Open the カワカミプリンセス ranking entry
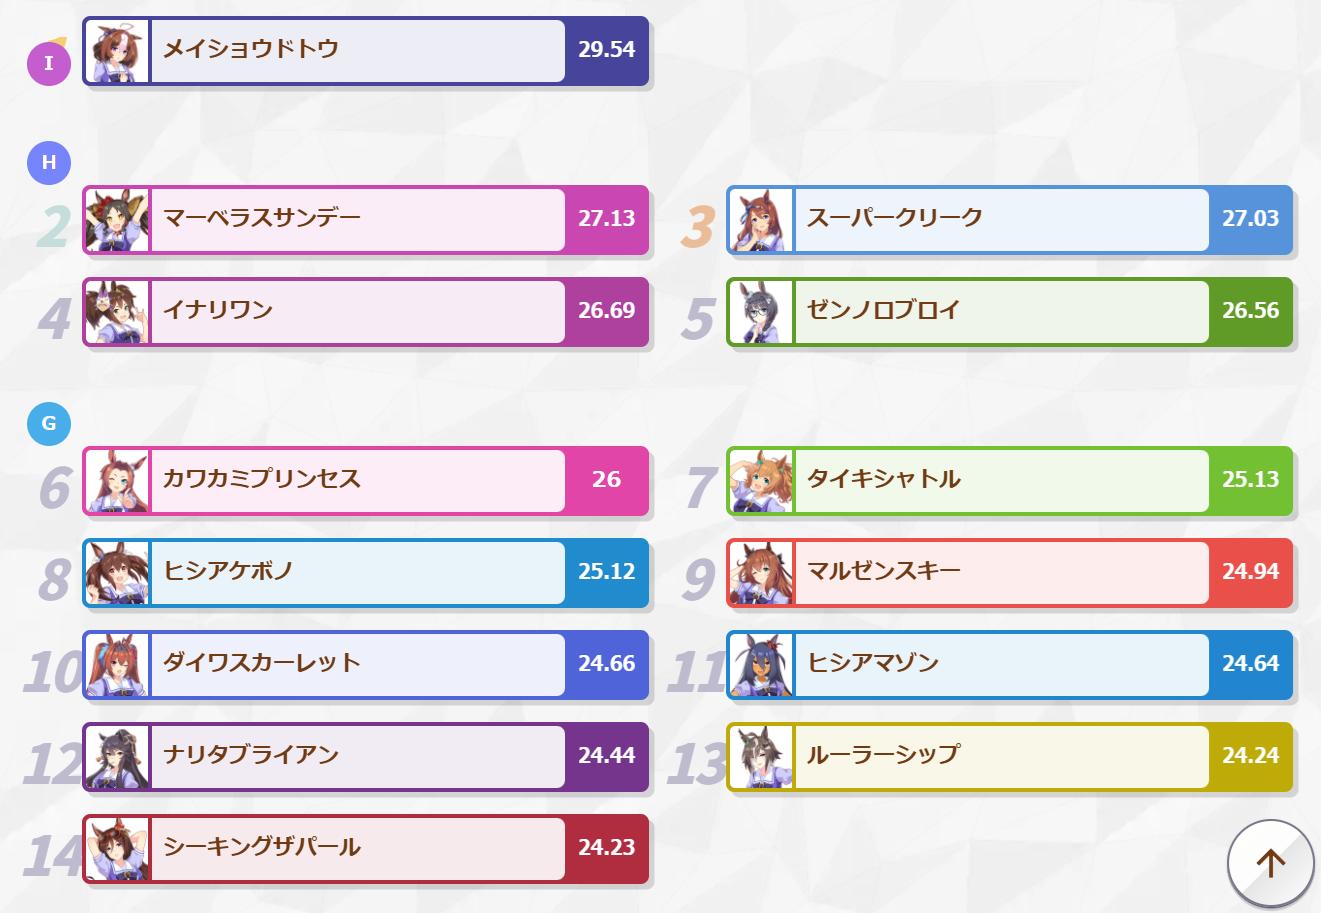This screenshot has height=913, width=1321. (357, 480)
